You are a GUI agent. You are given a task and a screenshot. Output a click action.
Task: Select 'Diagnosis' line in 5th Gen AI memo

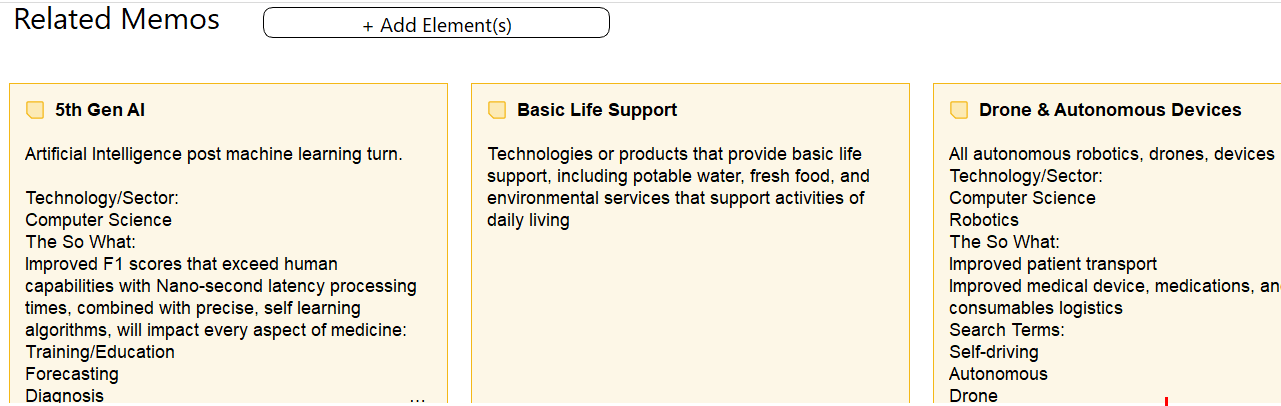click(64, 396)
